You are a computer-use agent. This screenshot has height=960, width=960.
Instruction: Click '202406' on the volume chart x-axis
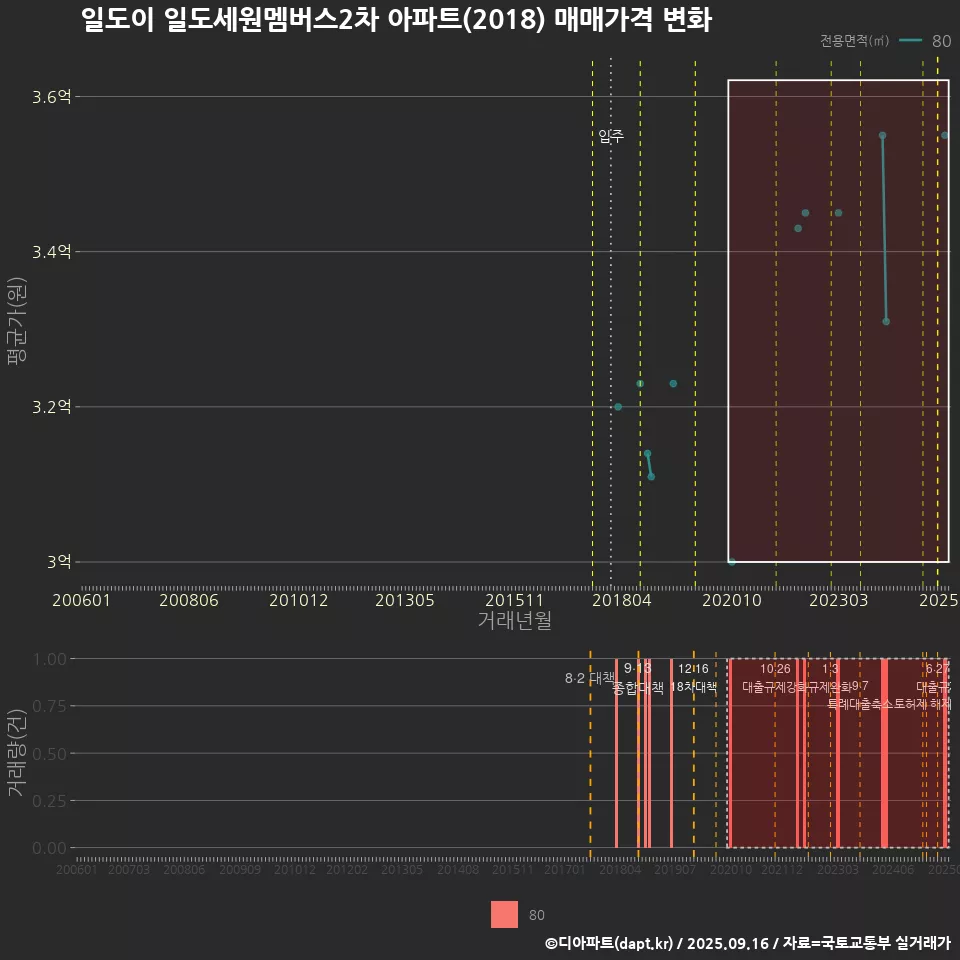tap(893, 869)
